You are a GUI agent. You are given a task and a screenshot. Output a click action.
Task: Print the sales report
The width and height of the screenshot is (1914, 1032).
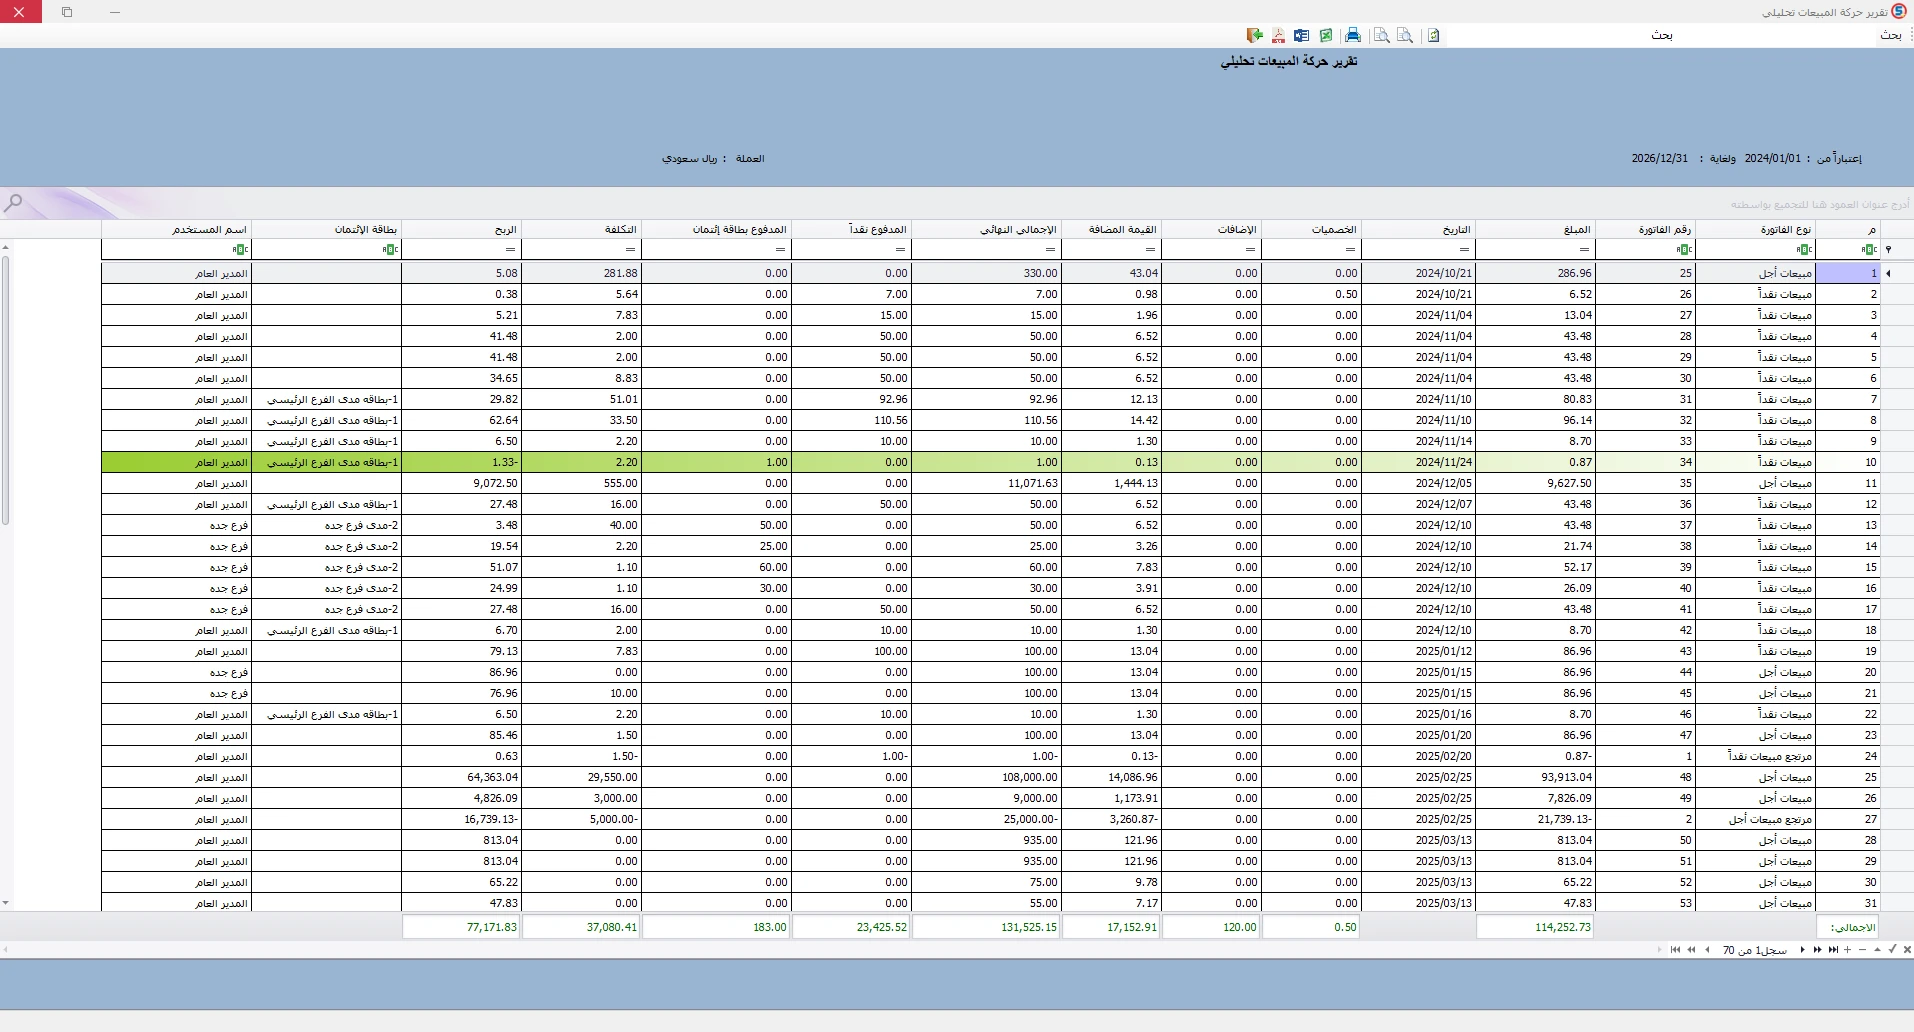coord(1353,35)
